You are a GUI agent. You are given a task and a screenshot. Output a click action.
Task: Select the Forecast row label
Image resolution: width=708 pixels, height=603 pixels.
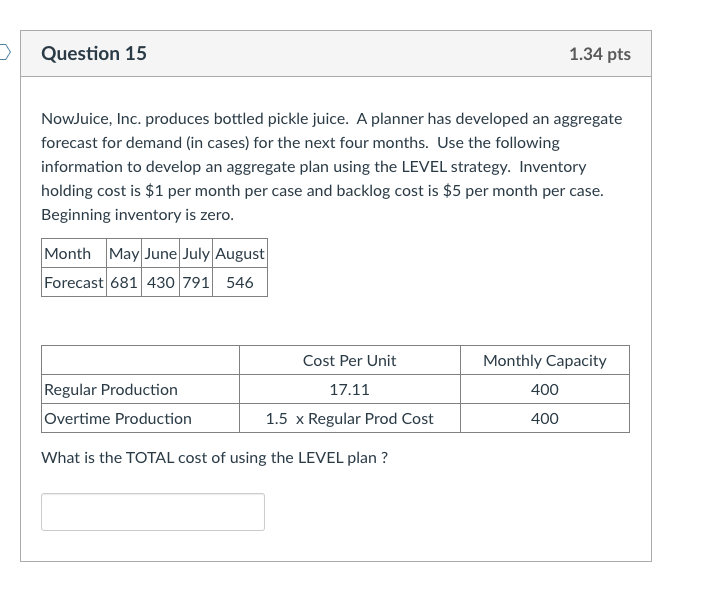(x=74, y=282)
